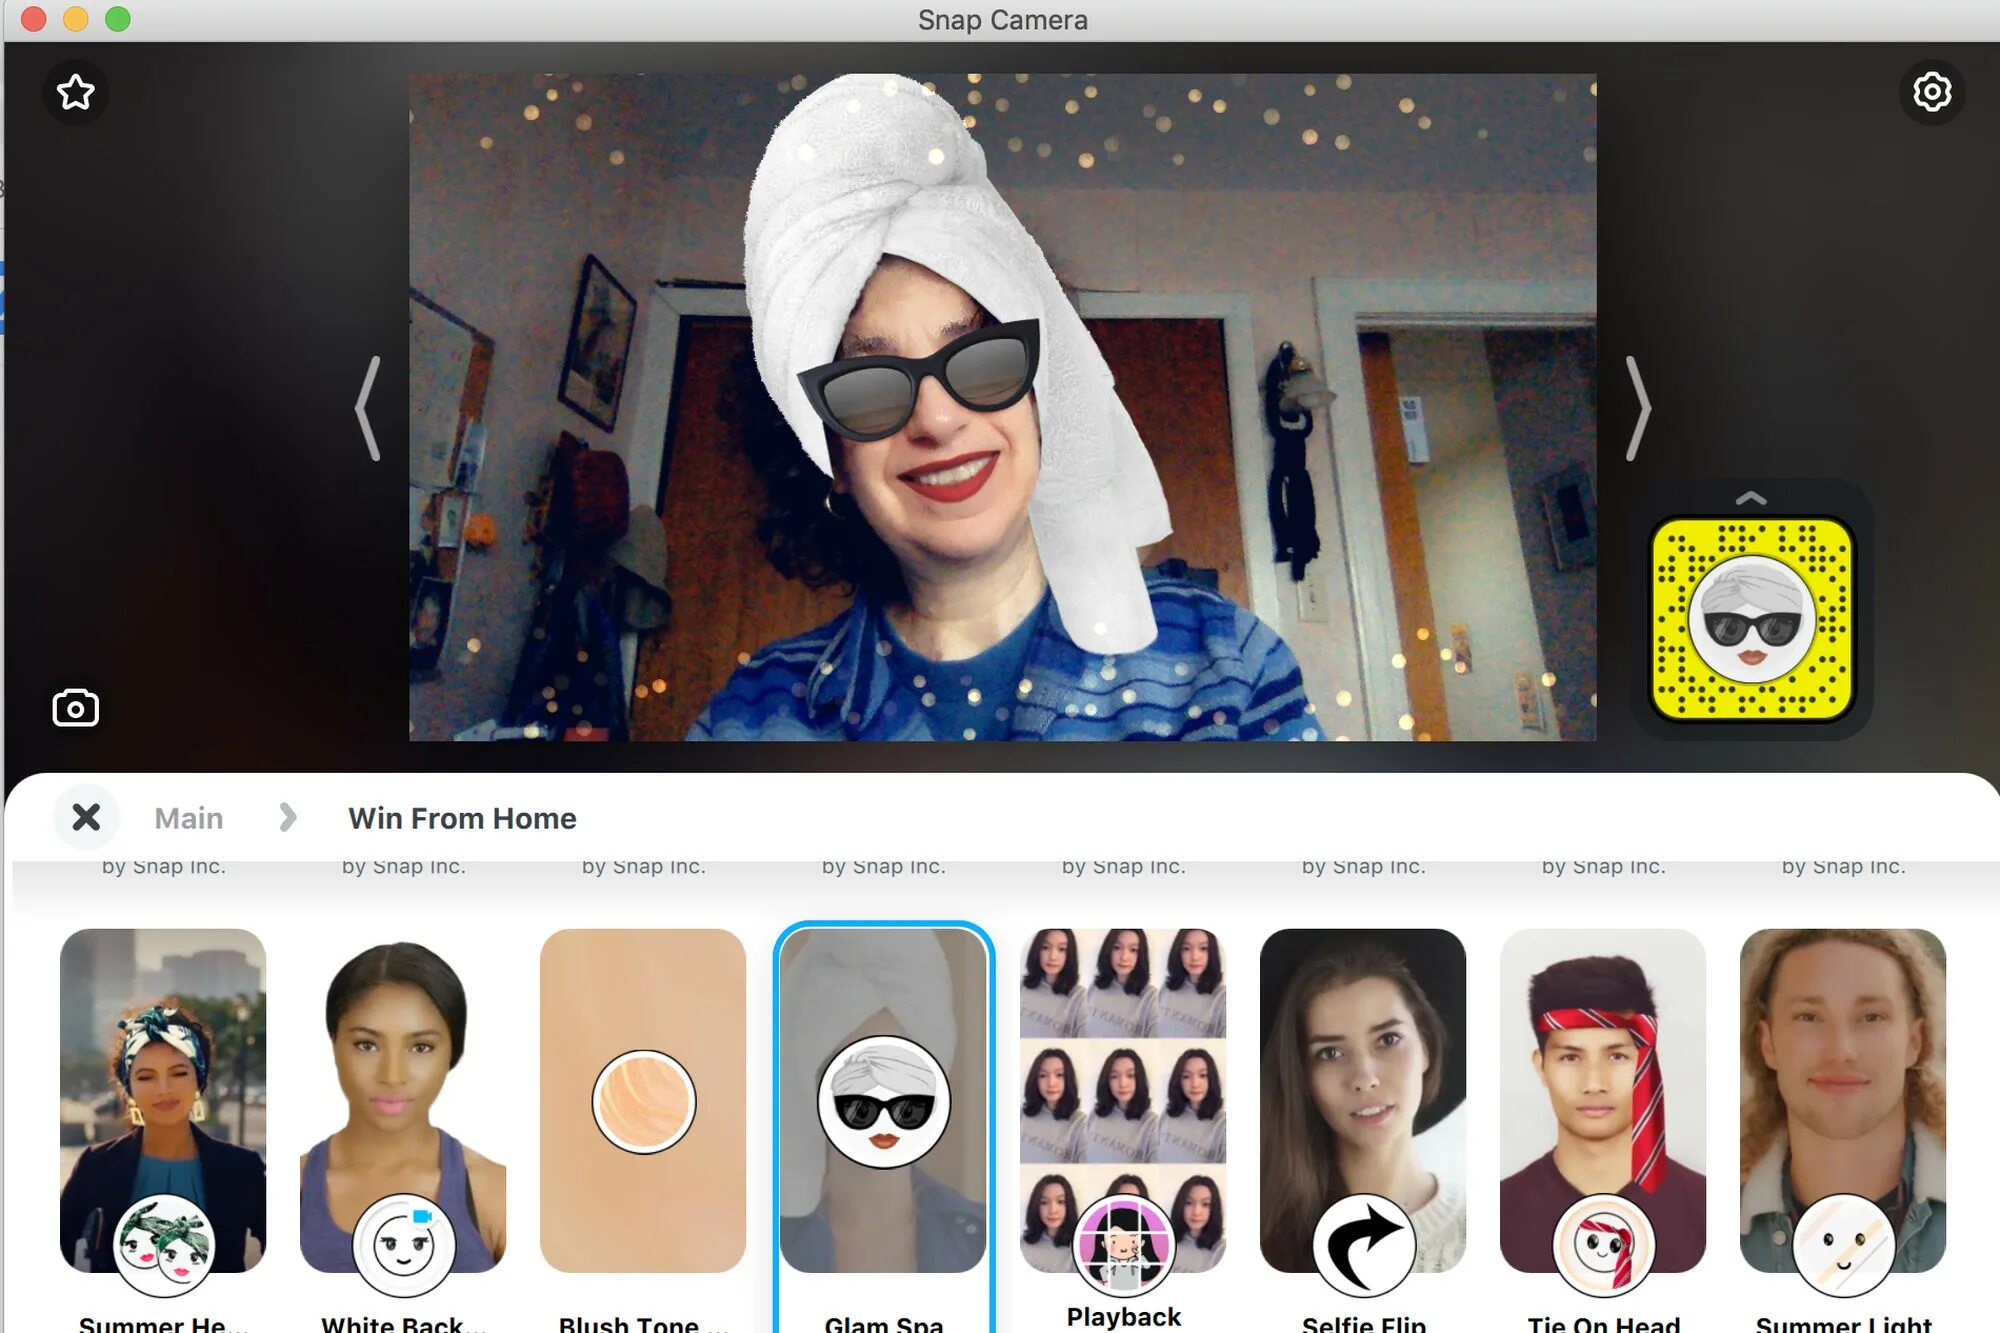2000x1333 pixels.
Task: Take a photo with the camera icon
Action: 75,708
